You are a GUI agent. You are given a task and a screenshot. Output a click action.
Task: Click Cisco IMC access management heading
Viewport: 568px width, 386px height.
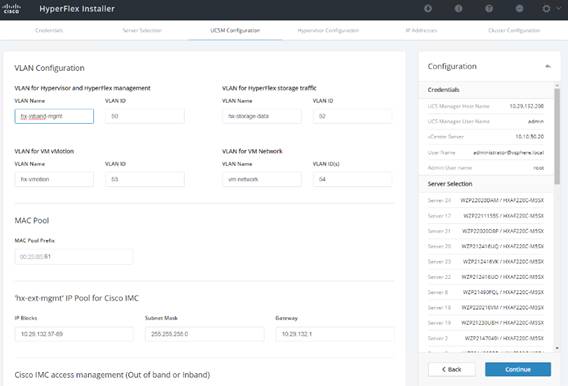[x=112, y=375]
